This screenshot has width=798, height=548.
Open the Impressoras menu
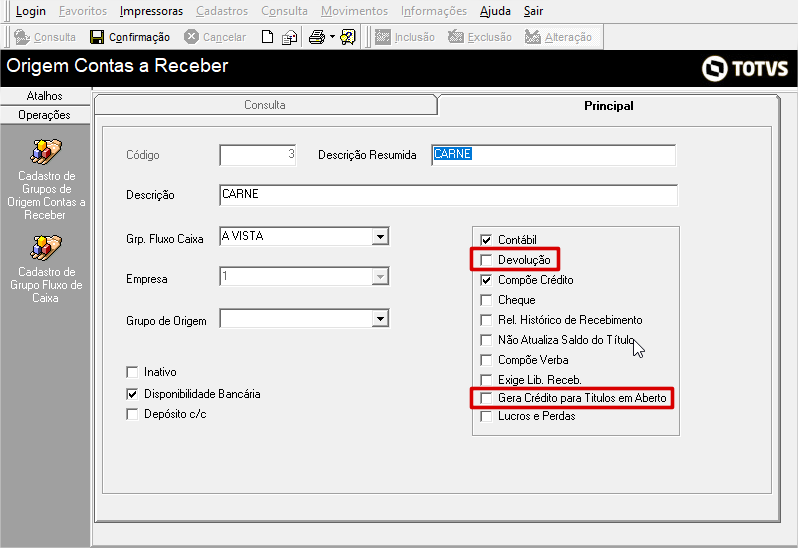151,11
